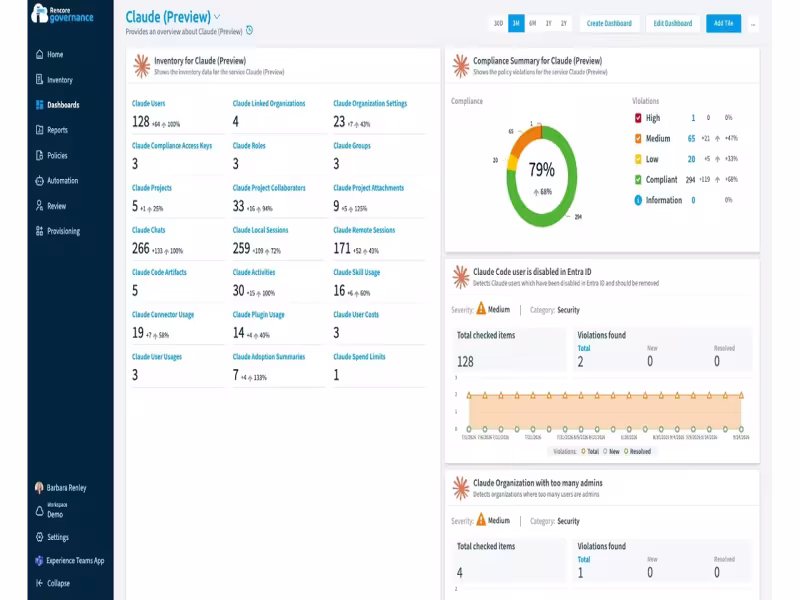
Task: Click the too many admins starburst icon
Action: (x=461, y=488)
